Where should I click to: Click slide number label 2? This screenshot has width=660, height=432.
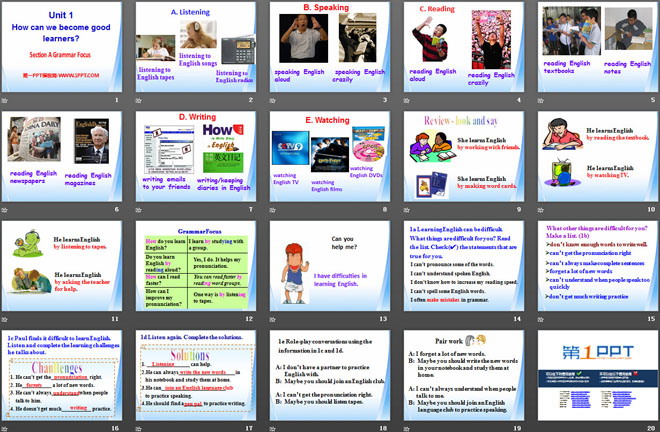[x=251, y=100]
